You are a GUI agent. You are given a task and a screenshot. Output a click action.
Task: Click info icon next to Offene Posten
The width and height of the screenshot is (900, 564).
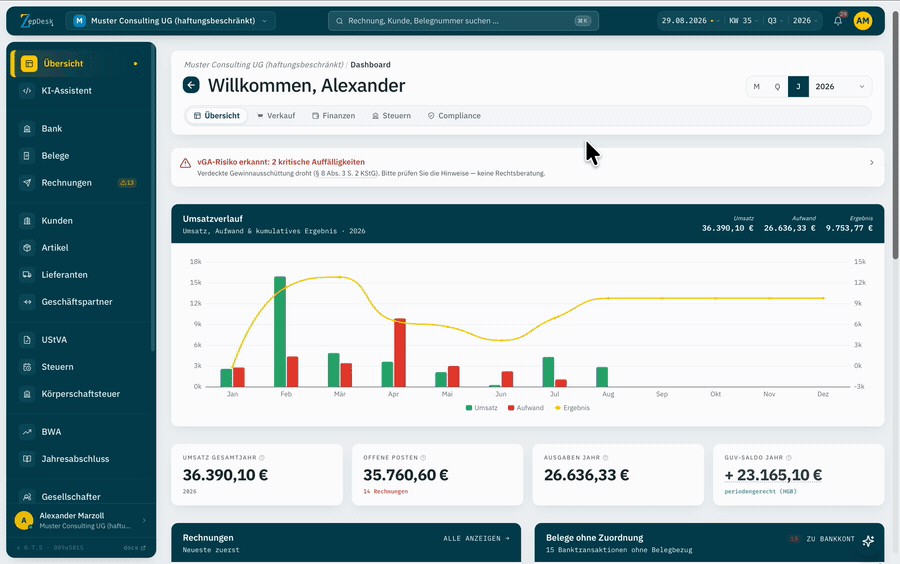coord(423,457)
